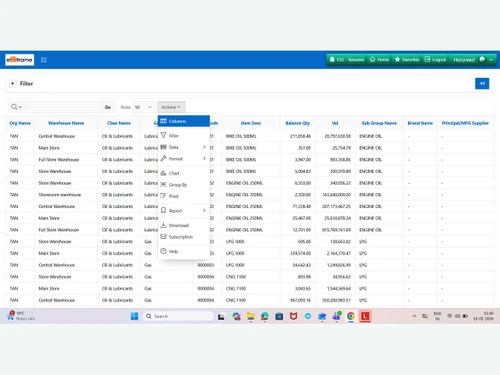Go to the Home page
500x375 pixels.
click(x=379, y=59)
